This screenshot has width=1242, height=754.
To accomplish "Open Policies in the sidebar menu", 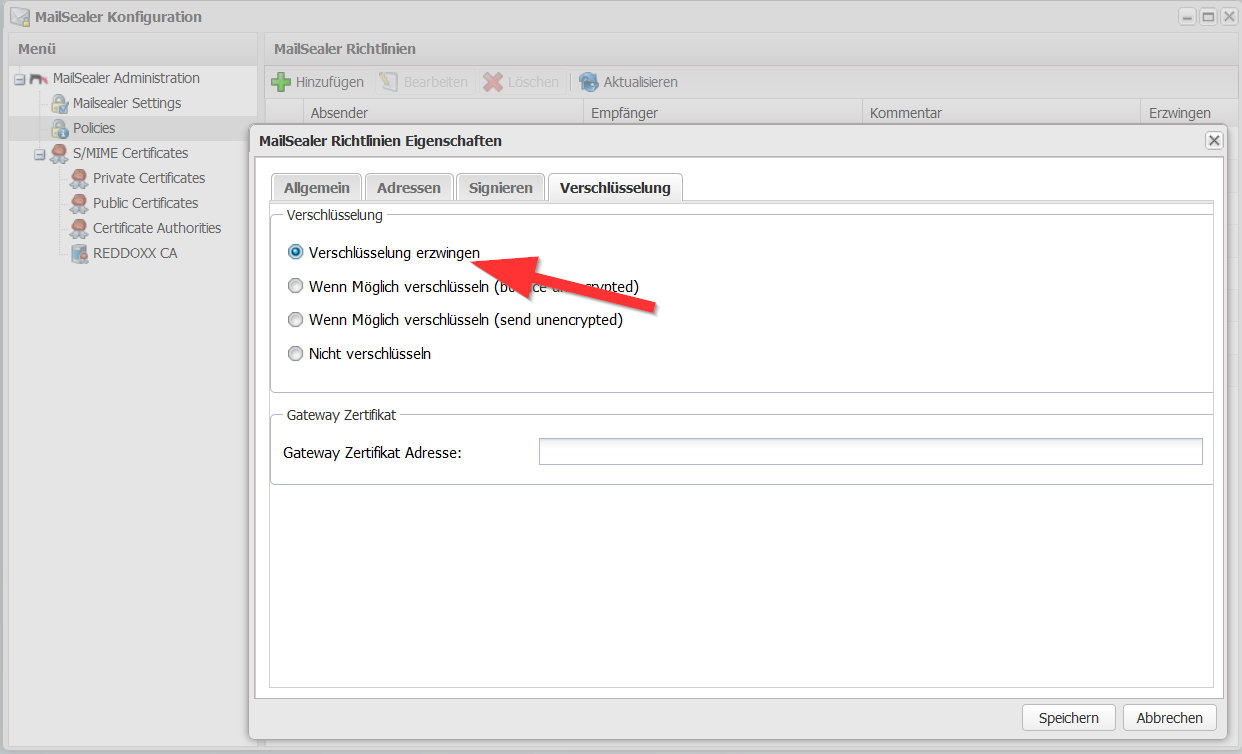I will tap(93, 128).
